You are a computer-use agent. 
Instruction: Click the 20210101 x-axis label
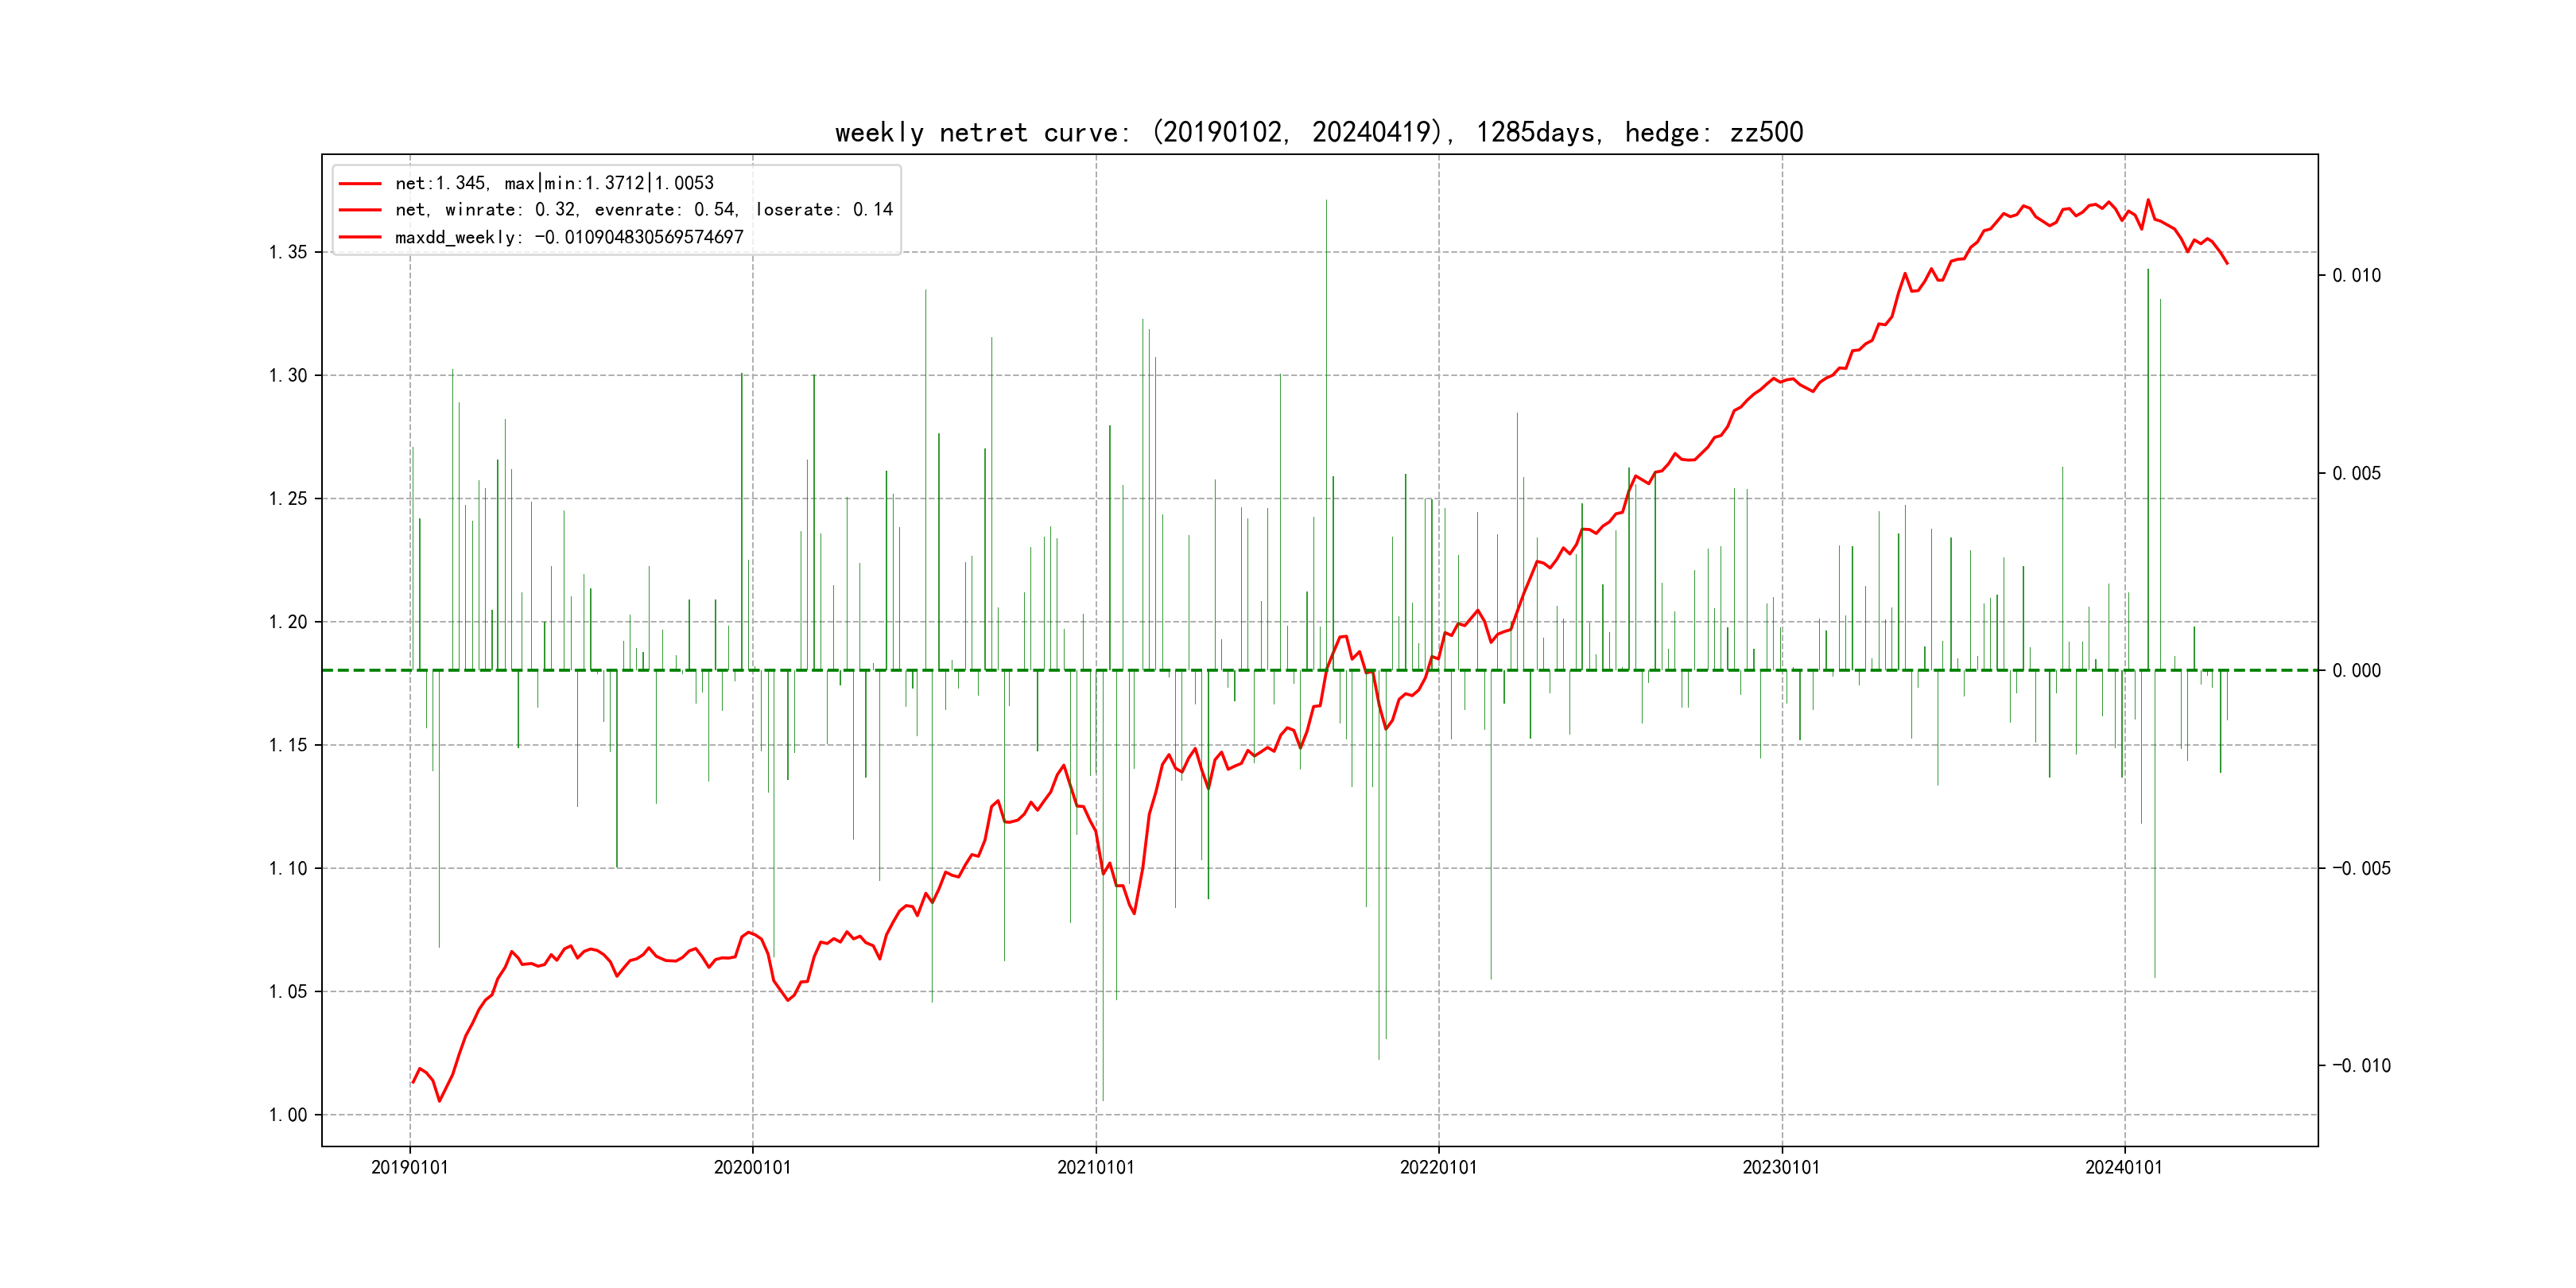click(x=1095, y=1167)
